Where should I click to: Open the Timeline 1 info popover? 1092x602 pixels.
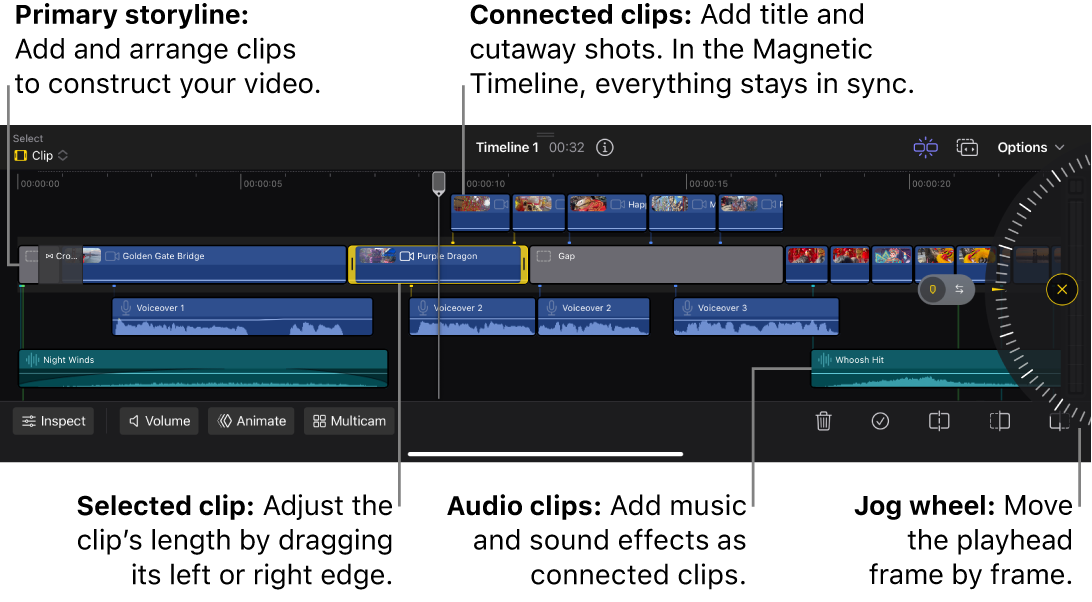[x=604, y=147]
